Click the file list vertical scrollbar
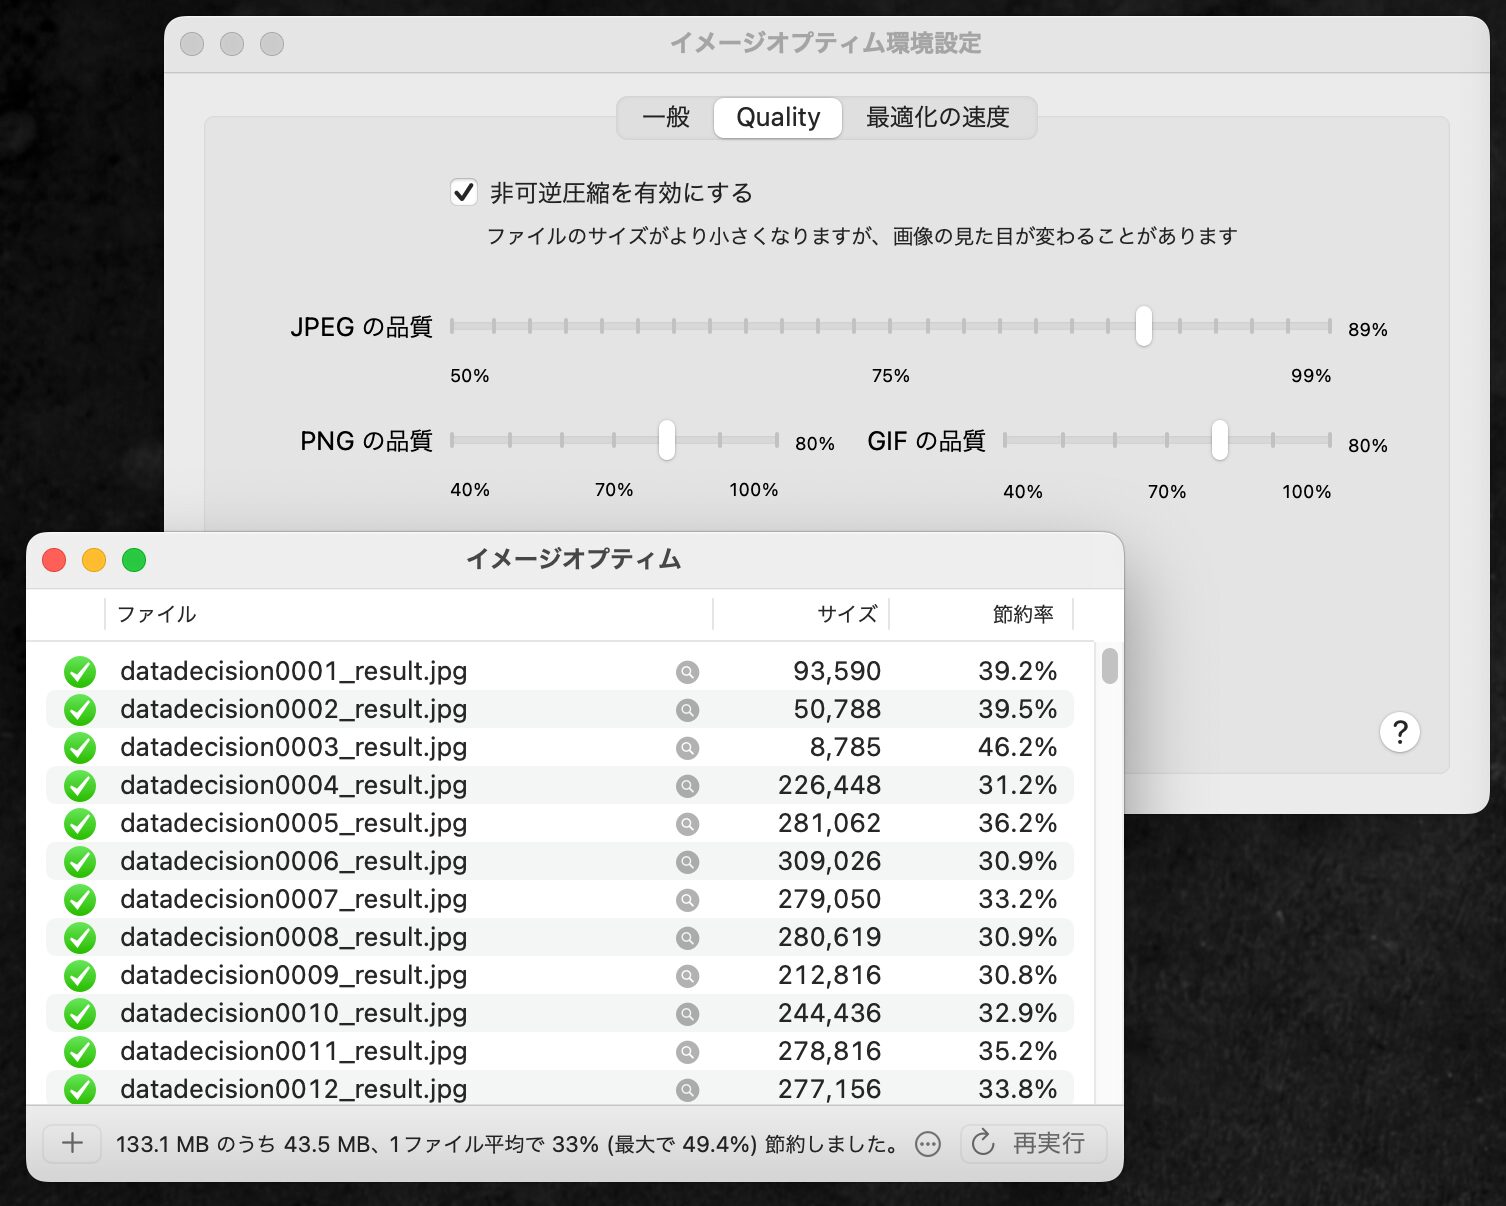 1109,666
